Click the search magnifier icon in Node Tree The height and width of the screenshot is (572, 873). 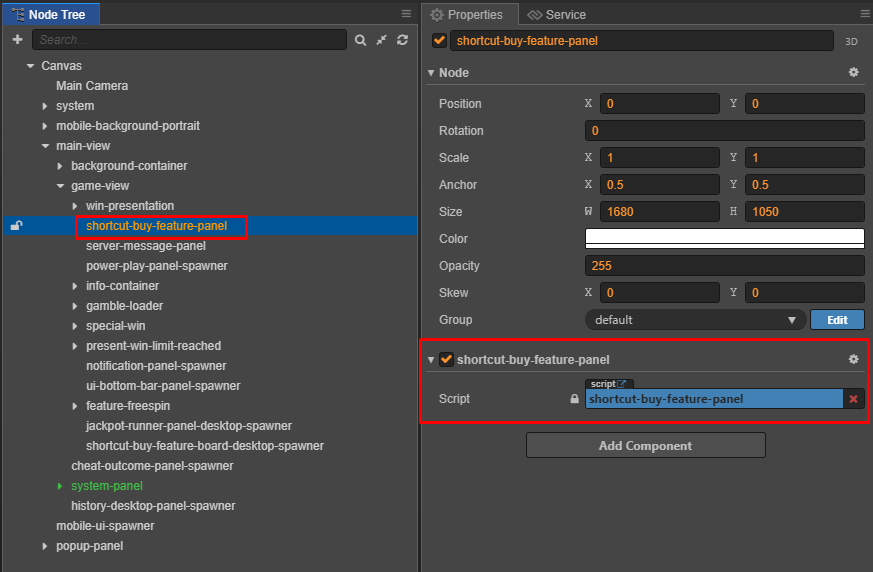click(360, 40)
